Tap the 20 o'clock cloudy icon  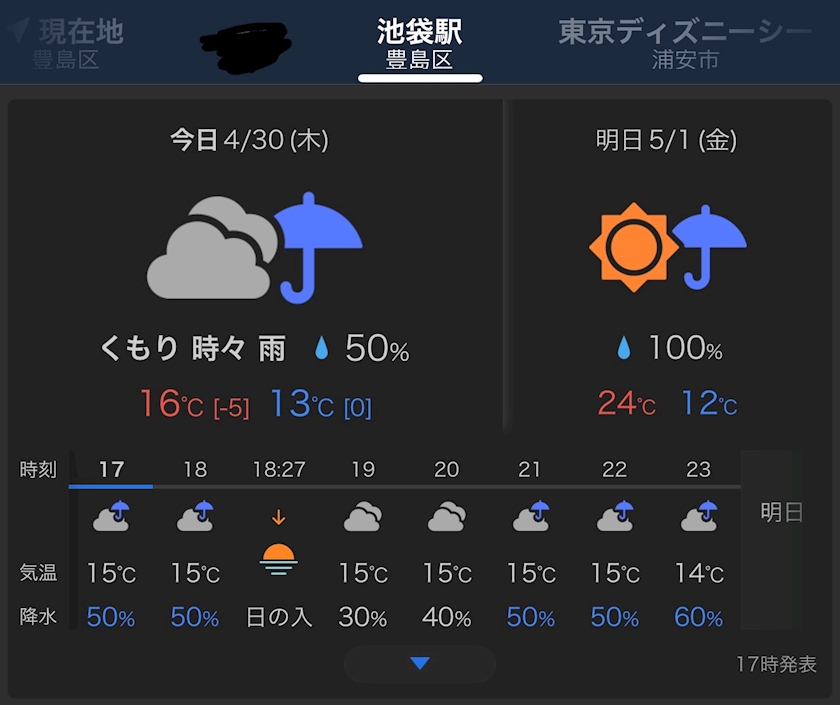click(447, 516)
